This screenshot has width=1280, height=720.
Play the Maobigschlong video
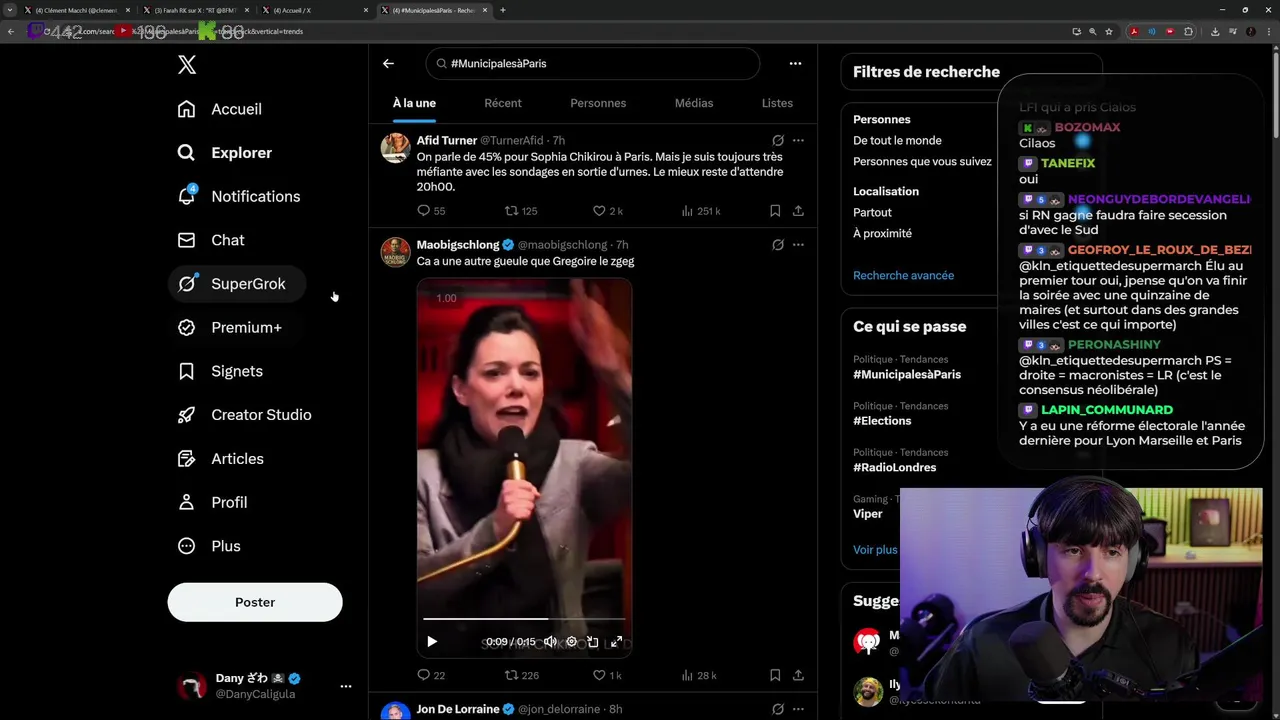coord(432,642)
